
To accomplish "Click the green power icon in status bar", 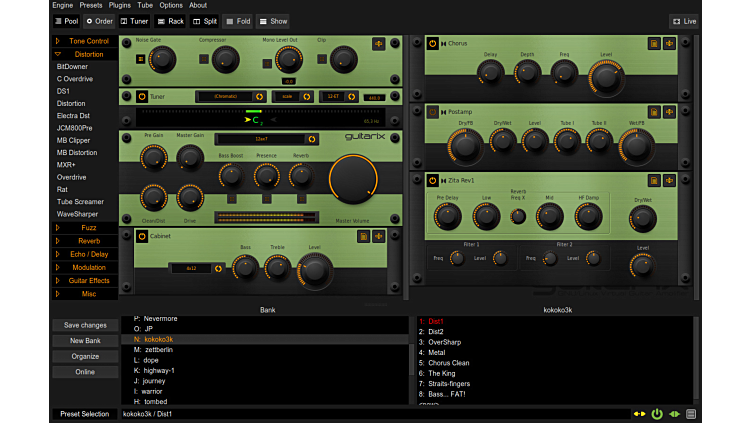I will click(x=657, y=413).
